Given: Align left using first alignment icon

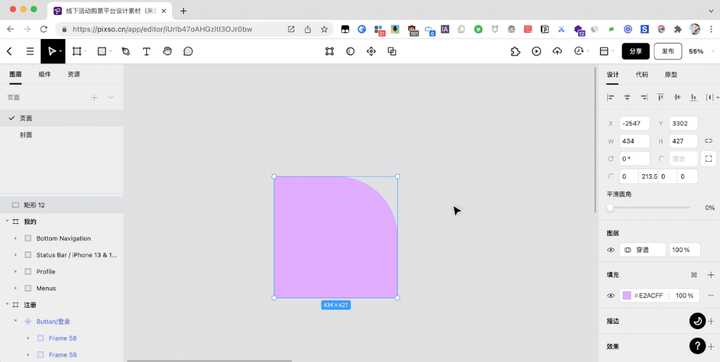Looking at the screenshot, I should (611, 97).
